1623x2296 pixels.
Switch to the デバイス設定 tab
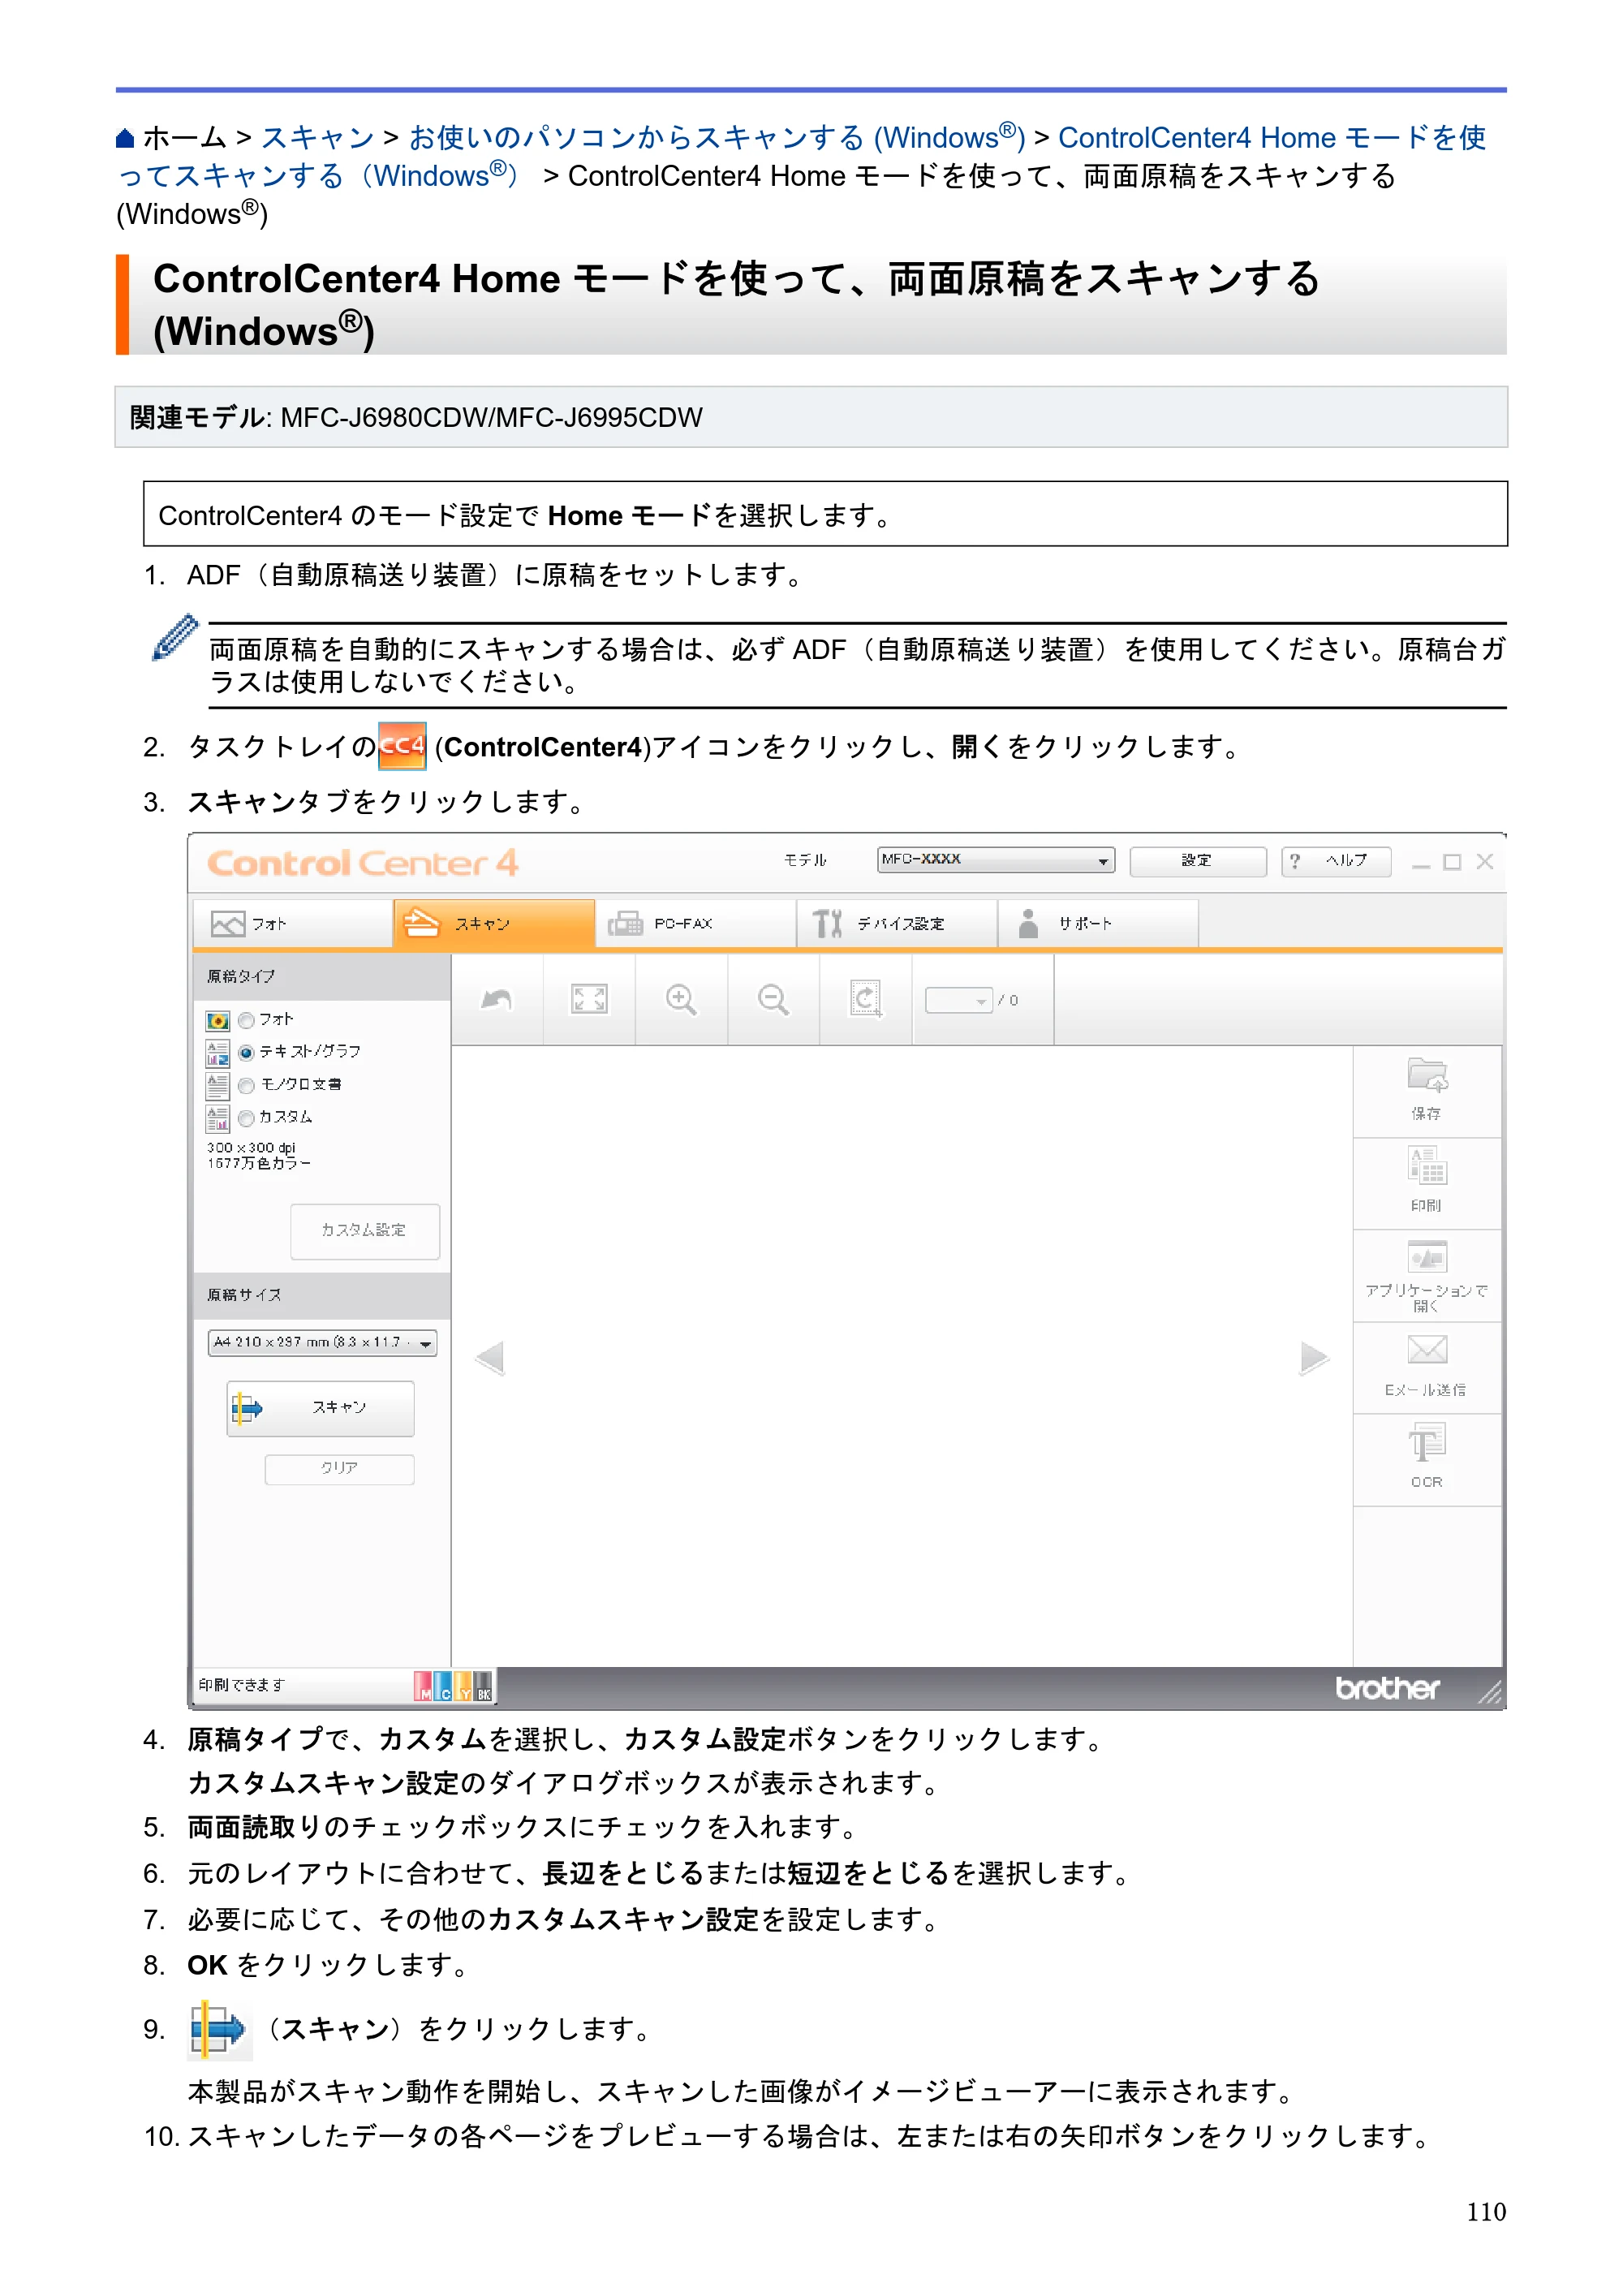pyautogui.click(x=897, y=923)
